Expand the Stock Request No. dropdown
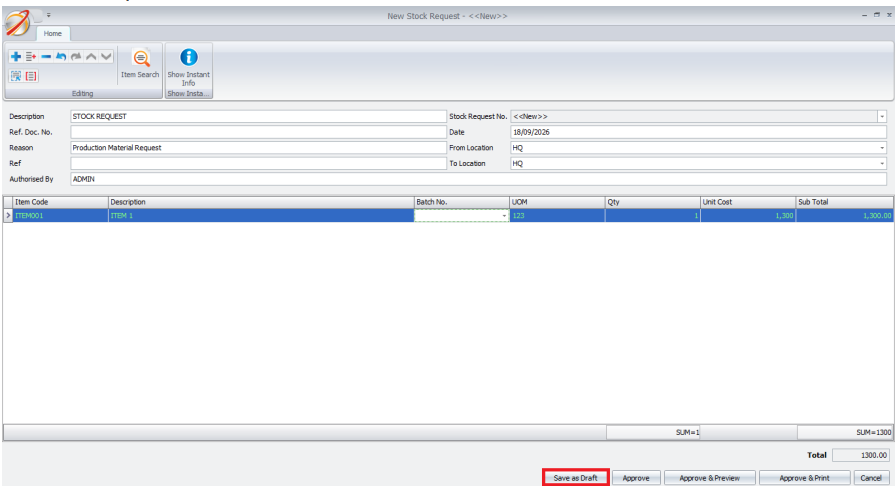 tap(882, 117)
